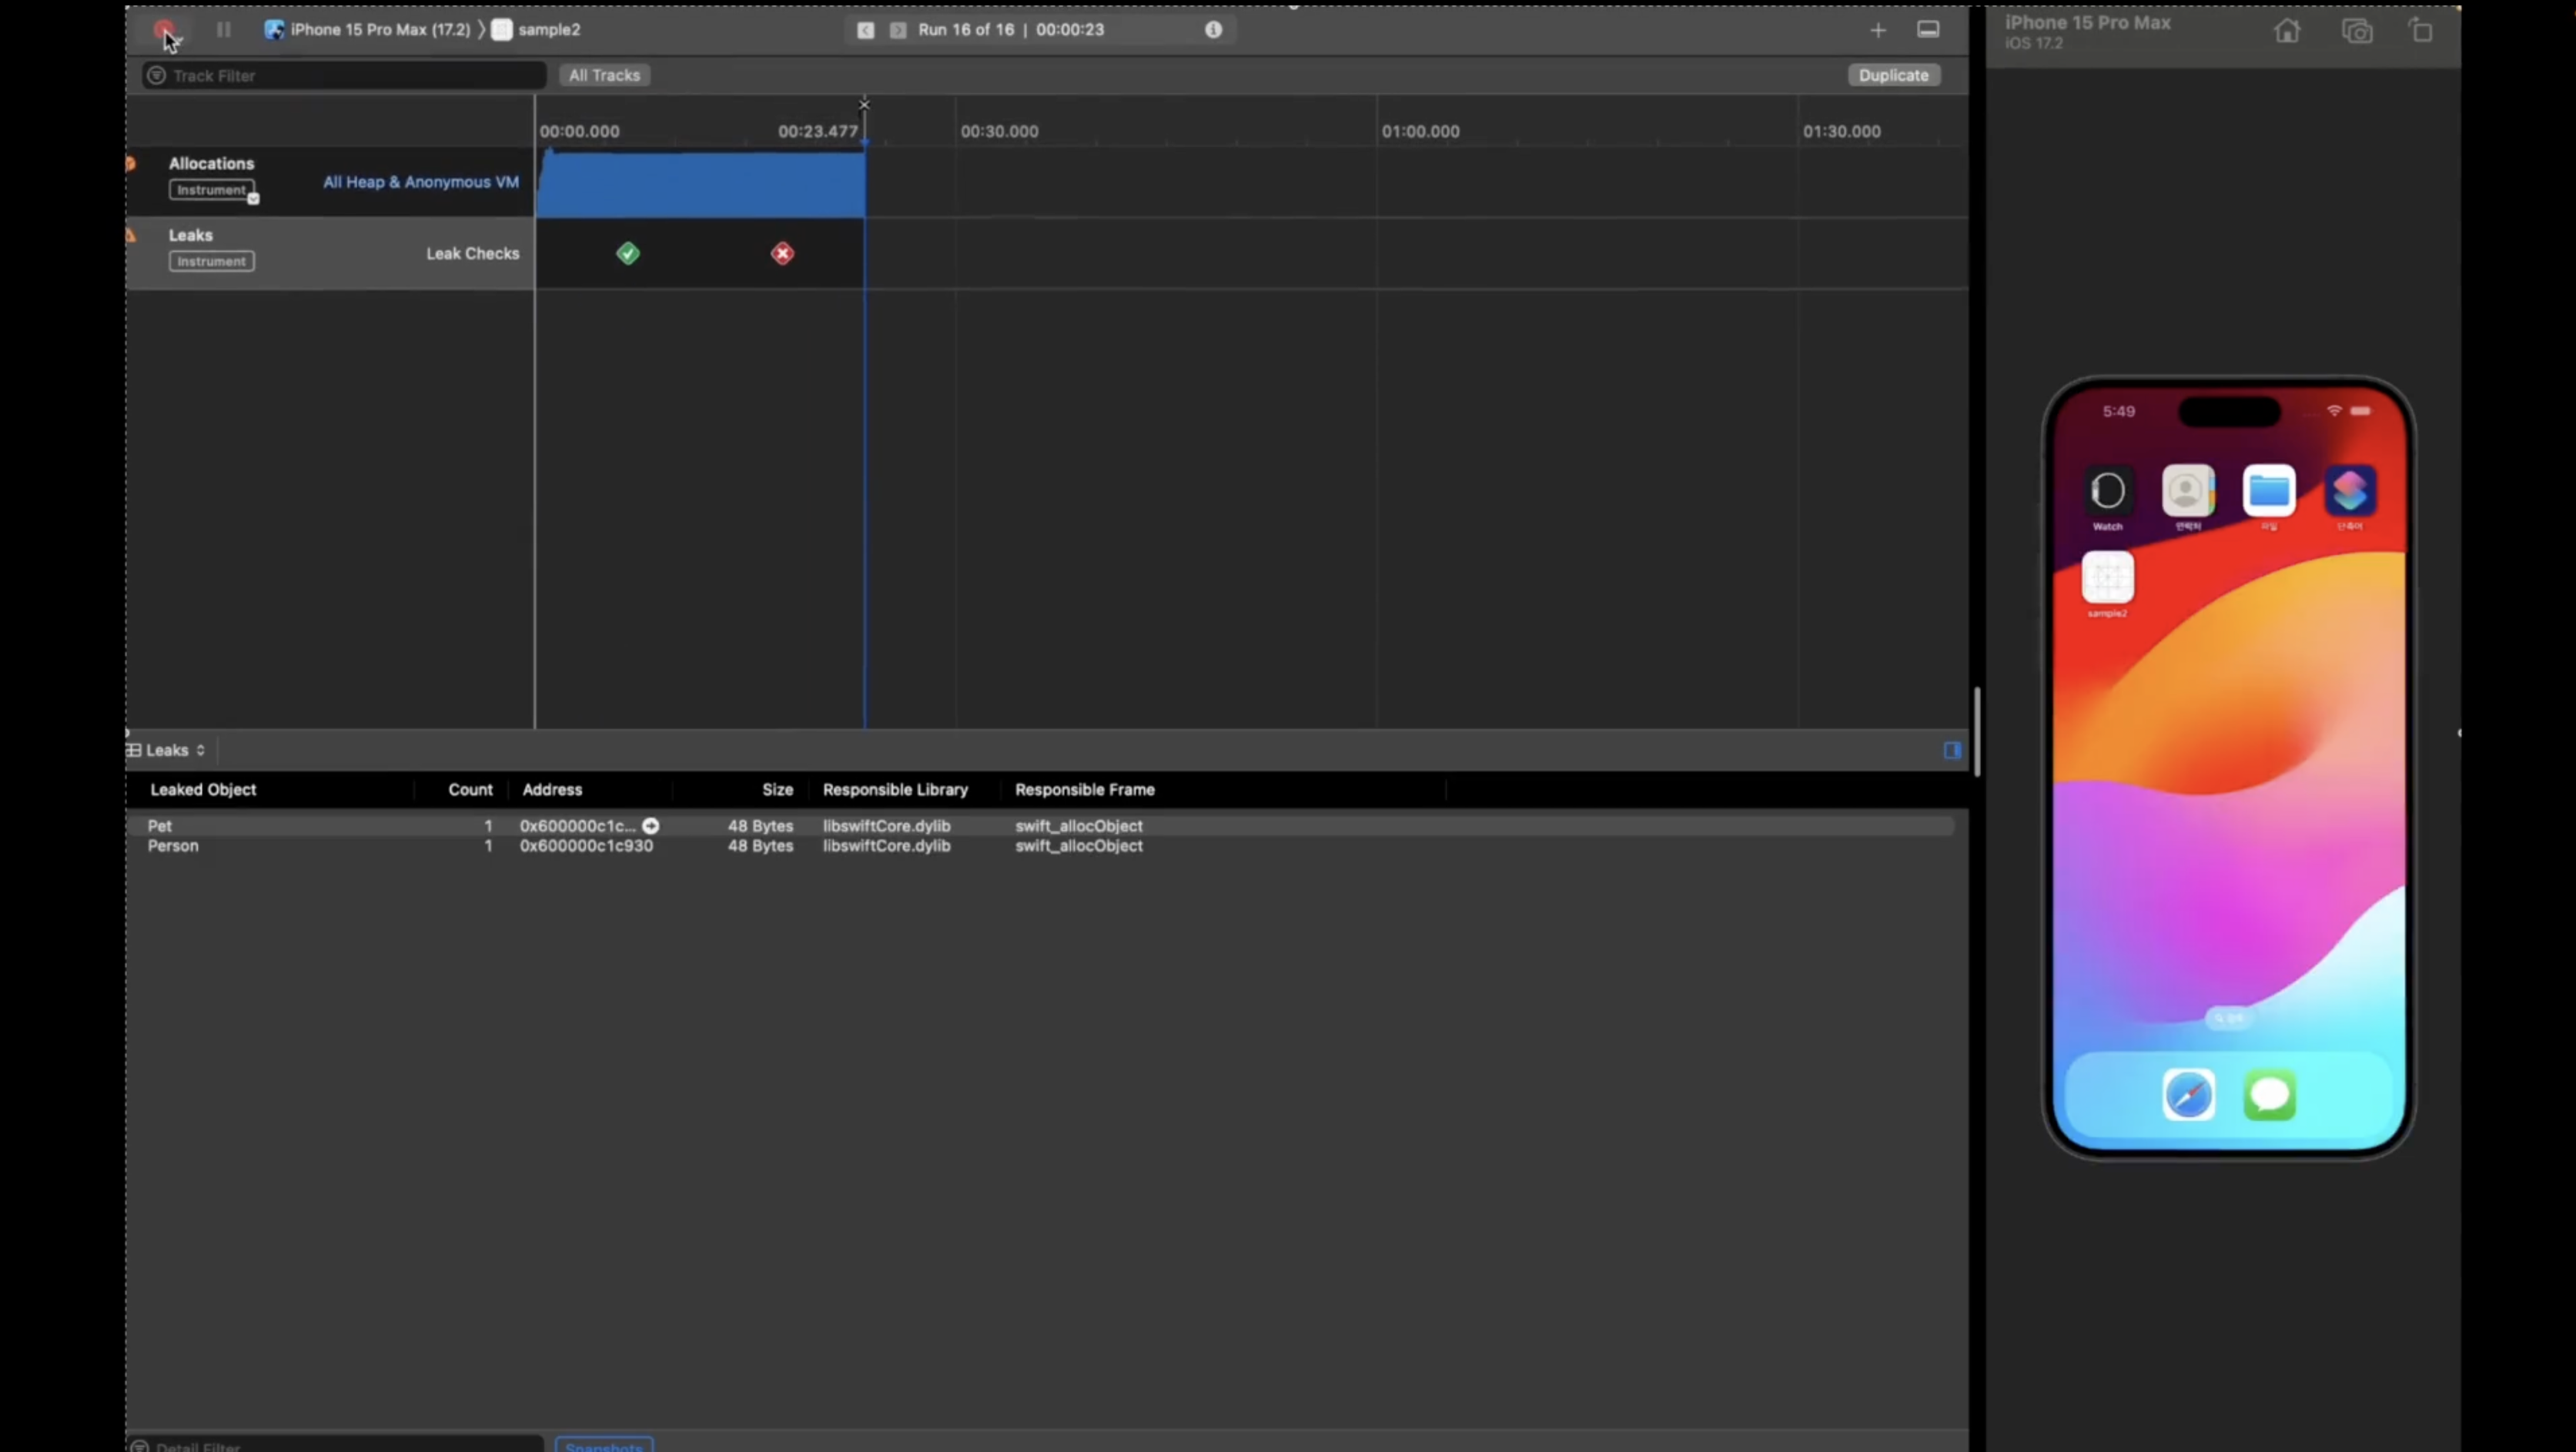Stop recording with the red record button
2576x1452 pixels.
point(165,29)
